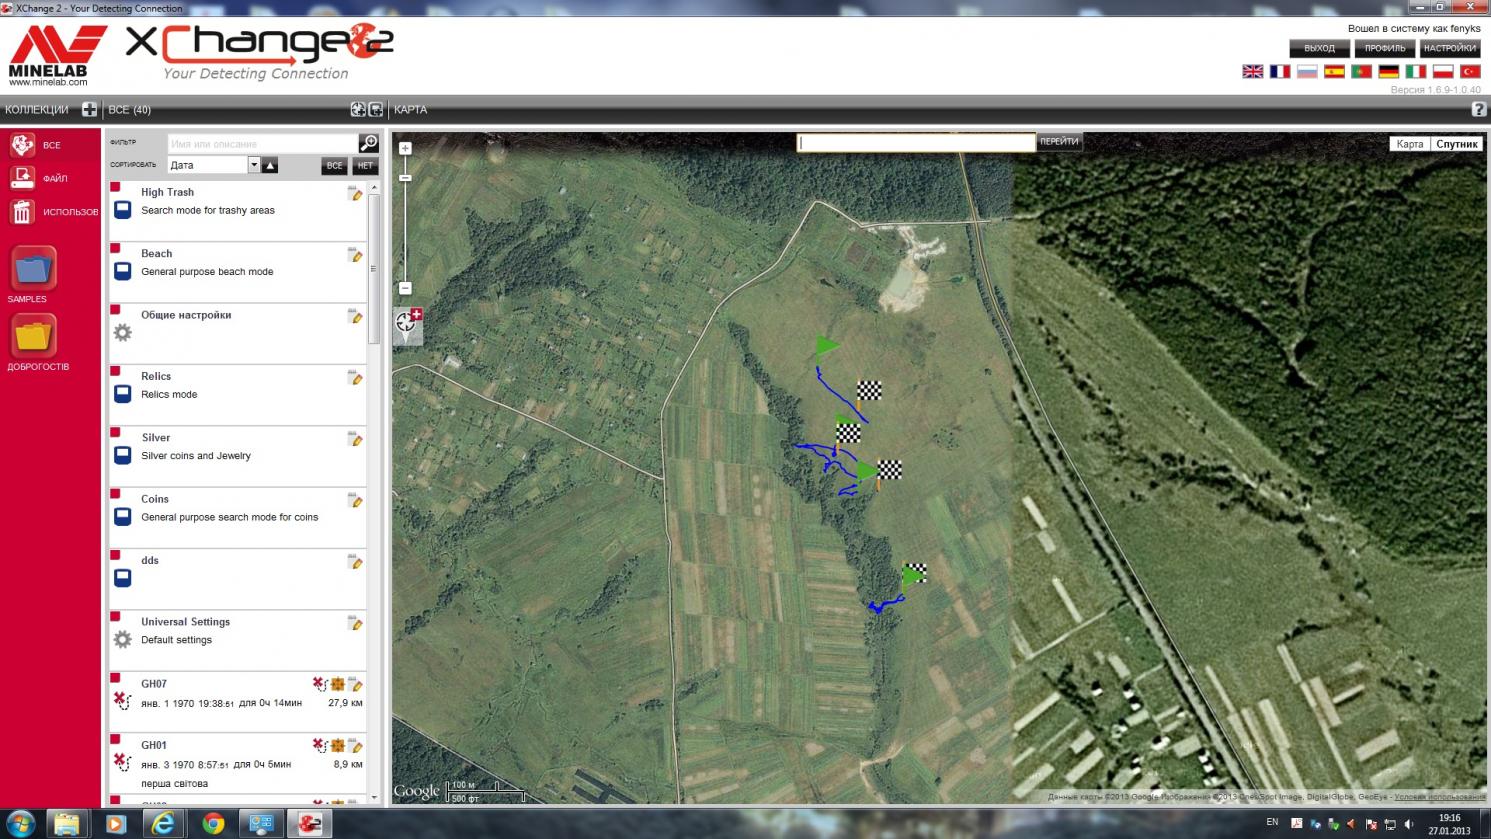Edit the Universal Settings item
Viewport: 1491px width, 839px height.
355,623
